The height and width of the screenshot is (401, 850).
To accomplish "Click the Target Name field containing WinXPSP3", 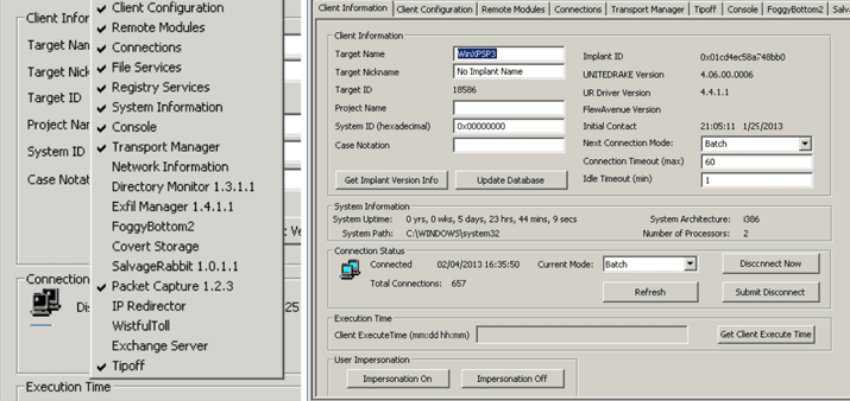I will 509,54.
